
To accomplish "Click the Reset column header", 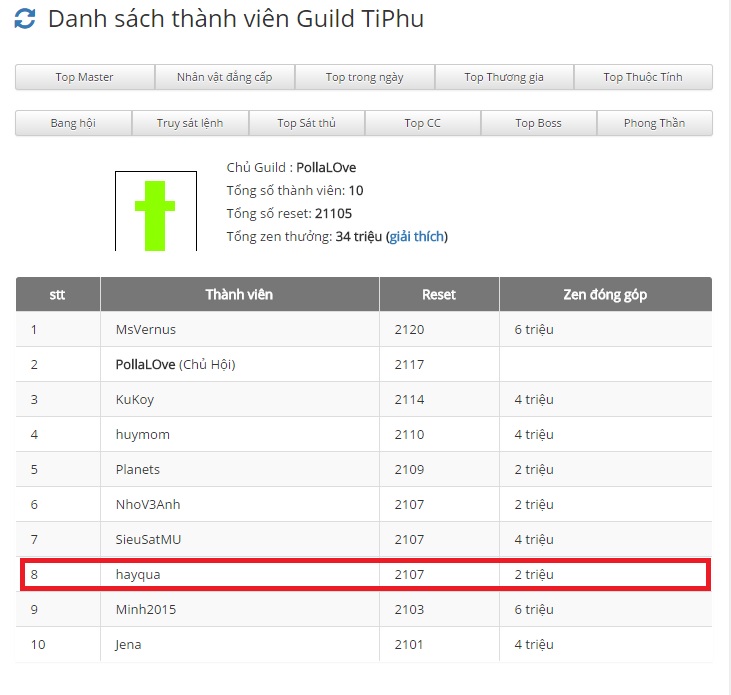I will point(439,294).
